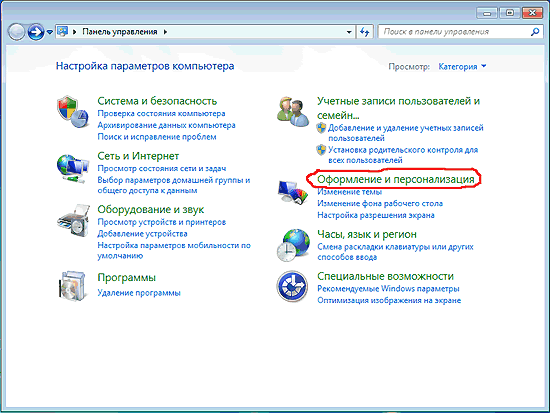Click the back navigation arrow button
The height and width of the screenshot is (413, 550).
tap(16, 32)
